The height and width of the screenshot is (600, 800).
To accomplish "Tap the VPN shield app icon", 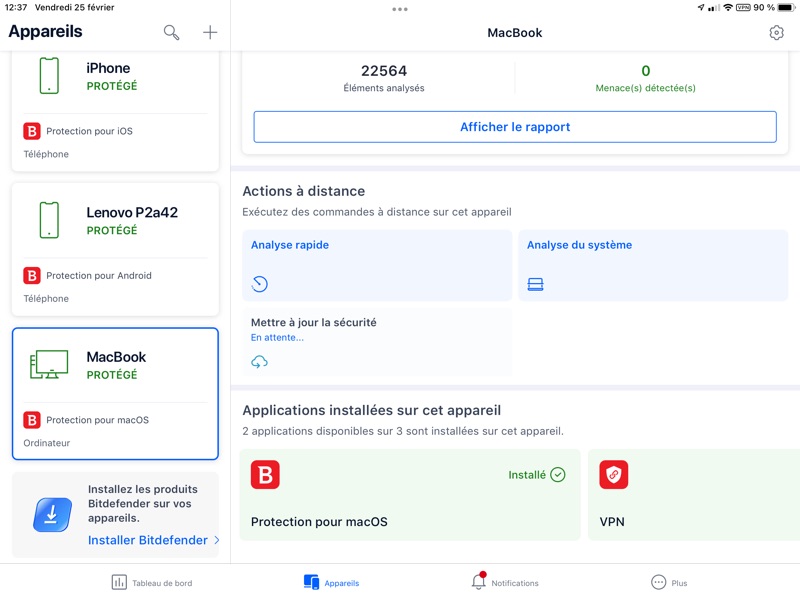I will pyautogui.click(x=613, y=475).
